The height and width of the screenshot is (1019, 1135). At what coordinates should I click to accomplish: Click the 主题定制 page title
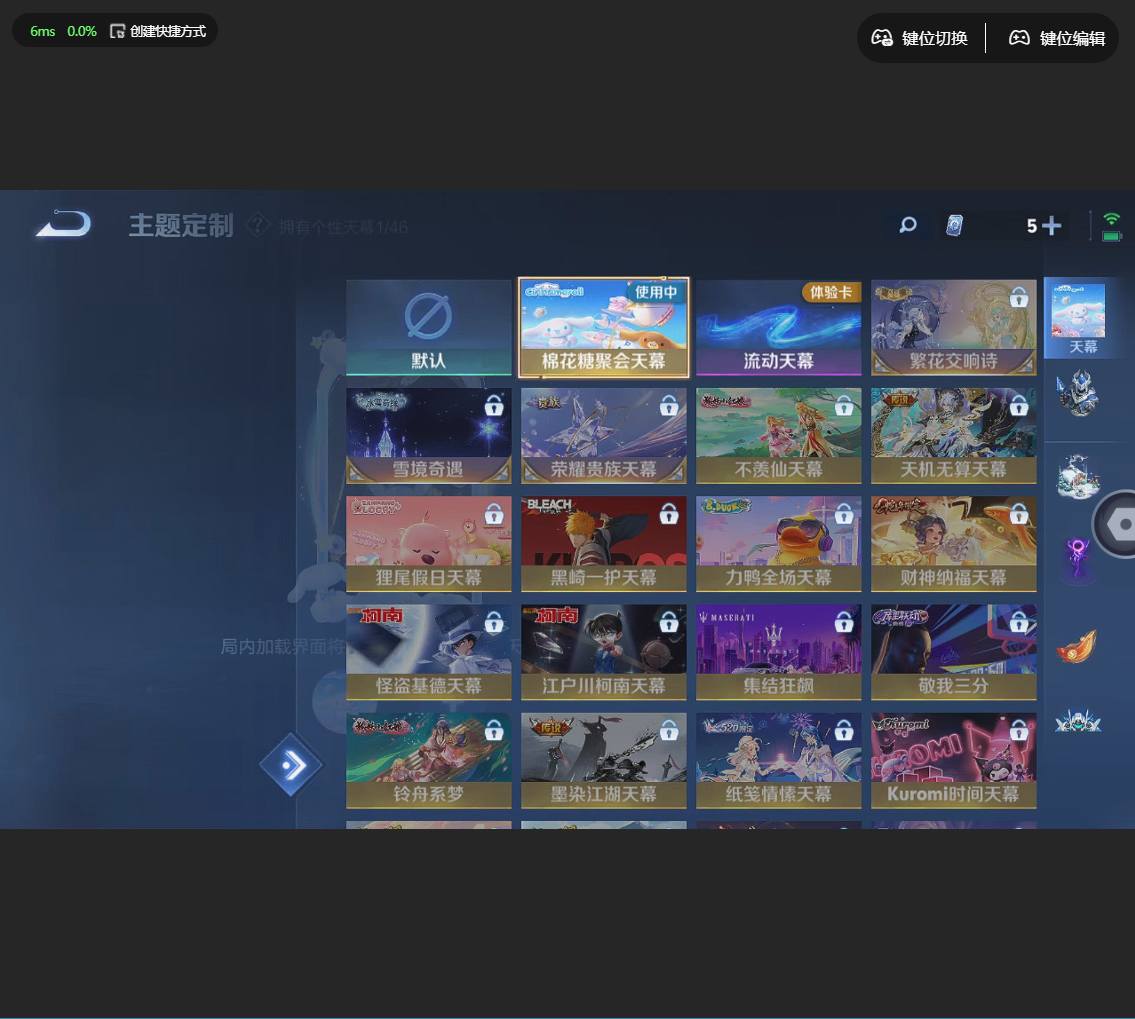click(181, 225)
